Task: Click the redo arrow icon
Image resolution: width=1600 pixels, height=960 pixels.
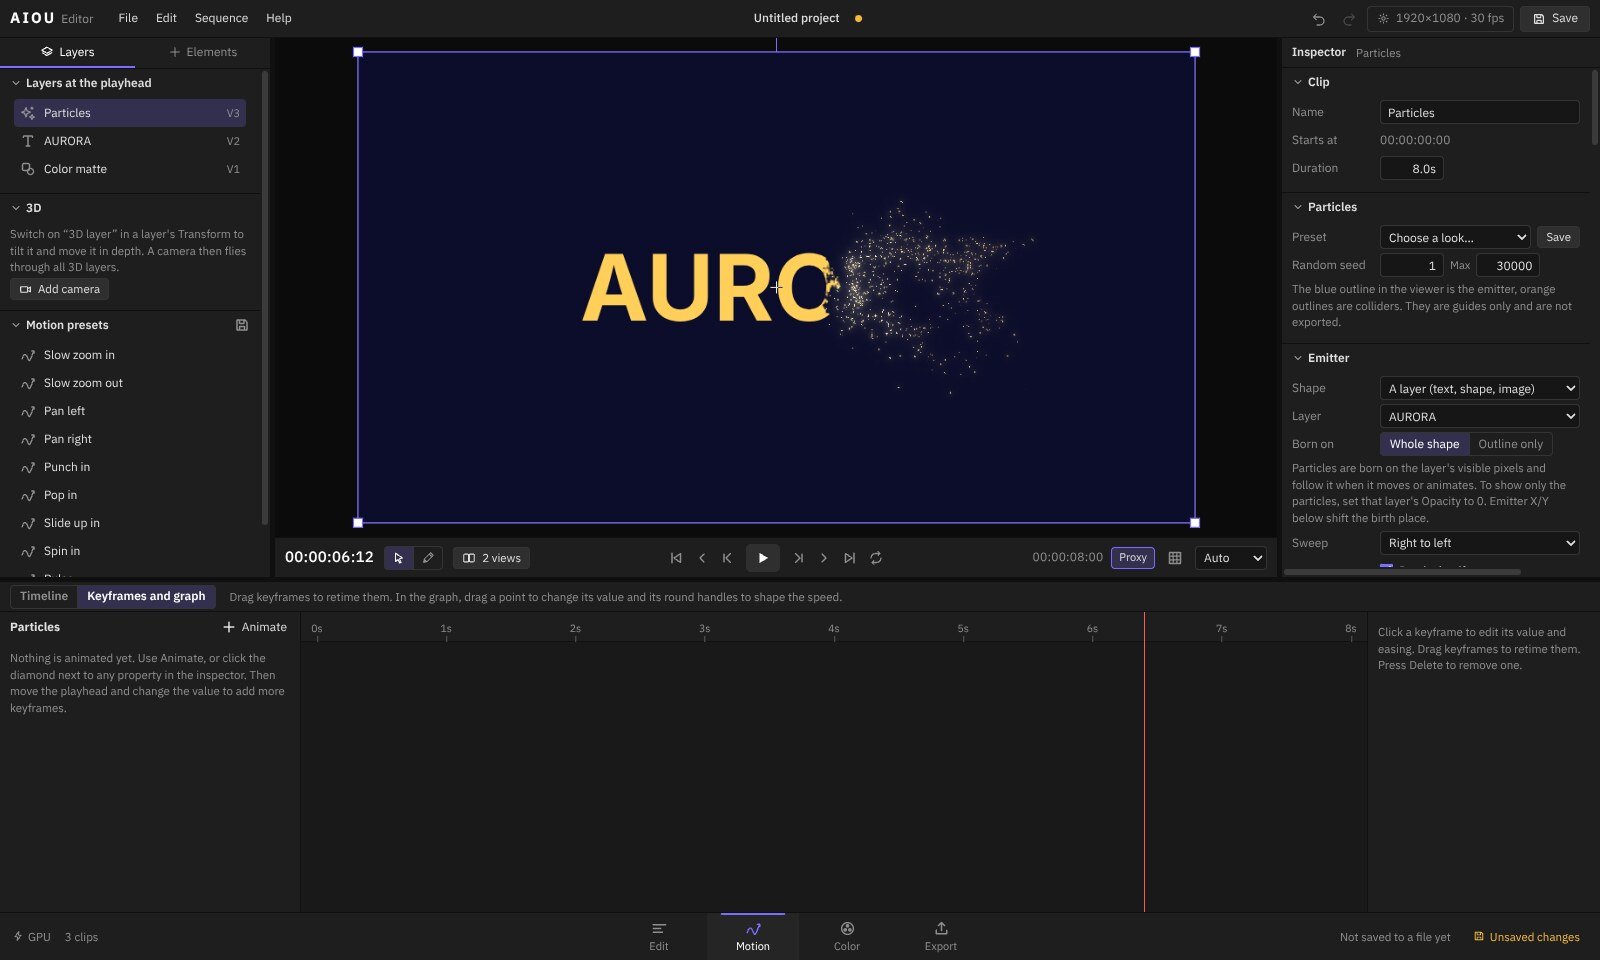Action: pos(1349,18)
